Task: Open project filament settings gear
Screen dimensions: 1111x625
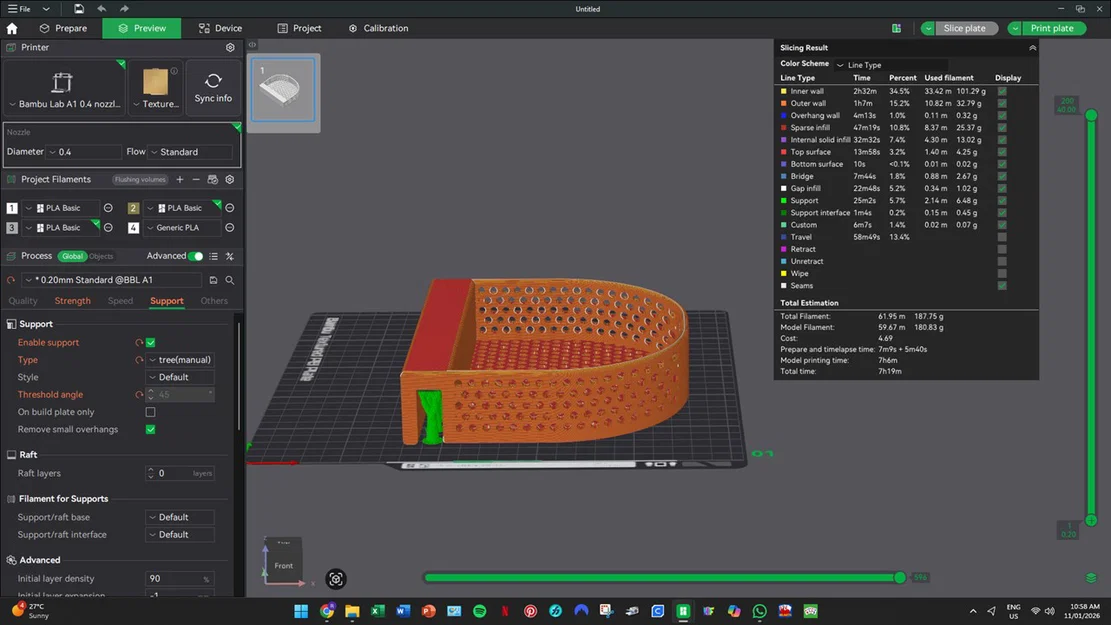Action: pyautogui.click(x=230, y=179)
